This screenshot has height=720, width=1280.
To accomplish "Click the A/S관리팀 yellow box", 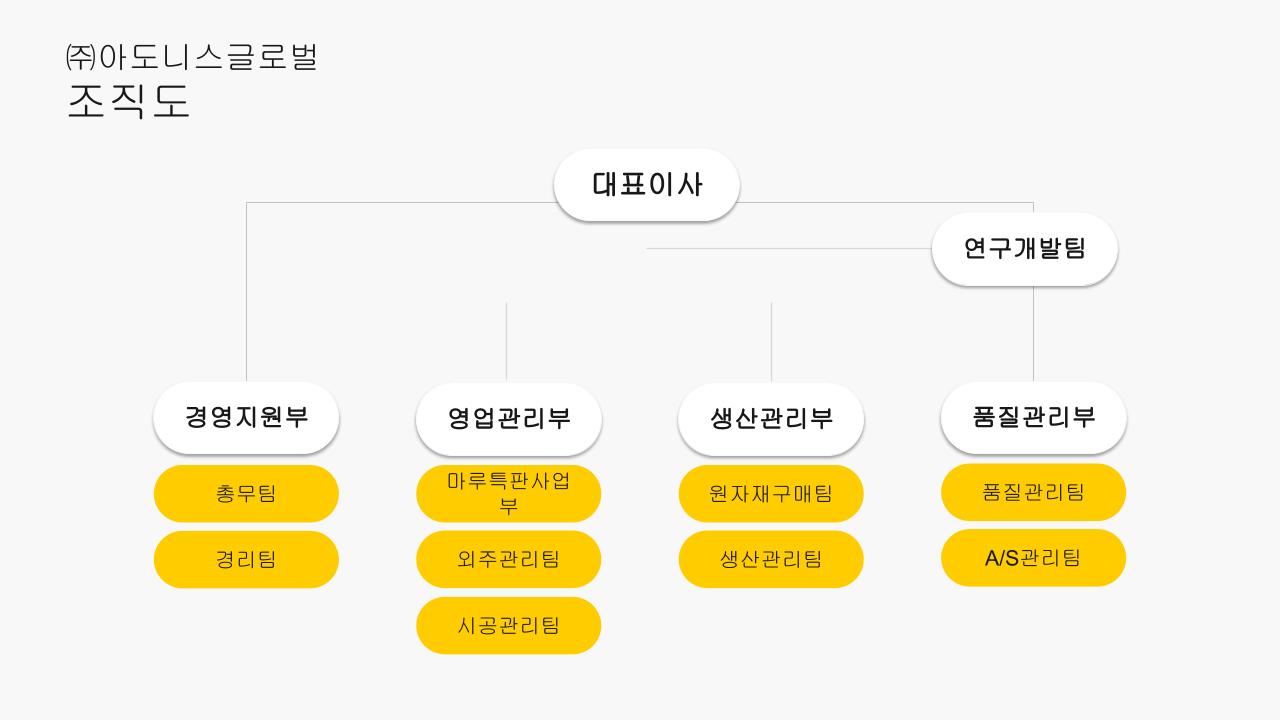I will point(1034,558).
